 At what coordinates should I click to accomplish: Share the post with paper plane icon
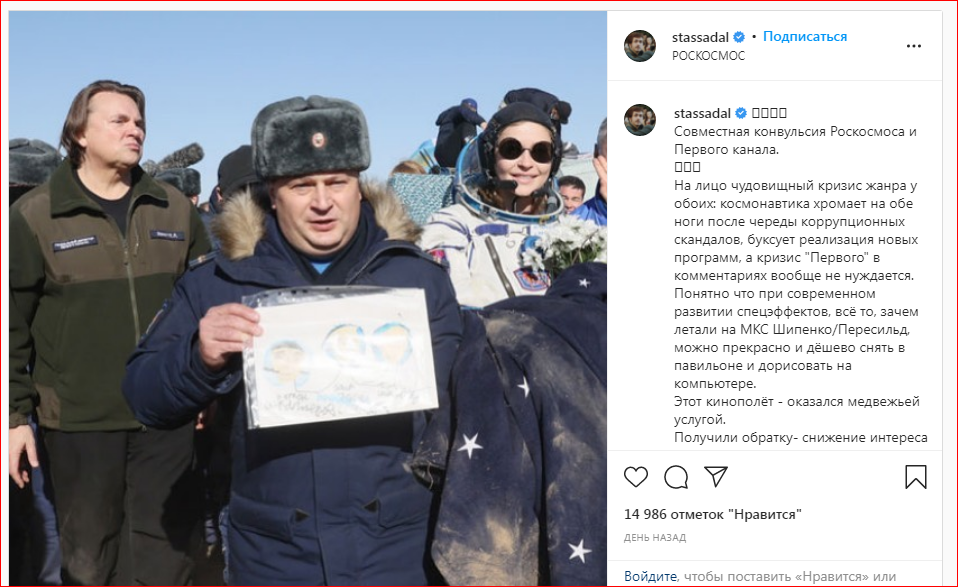(716, 476)
